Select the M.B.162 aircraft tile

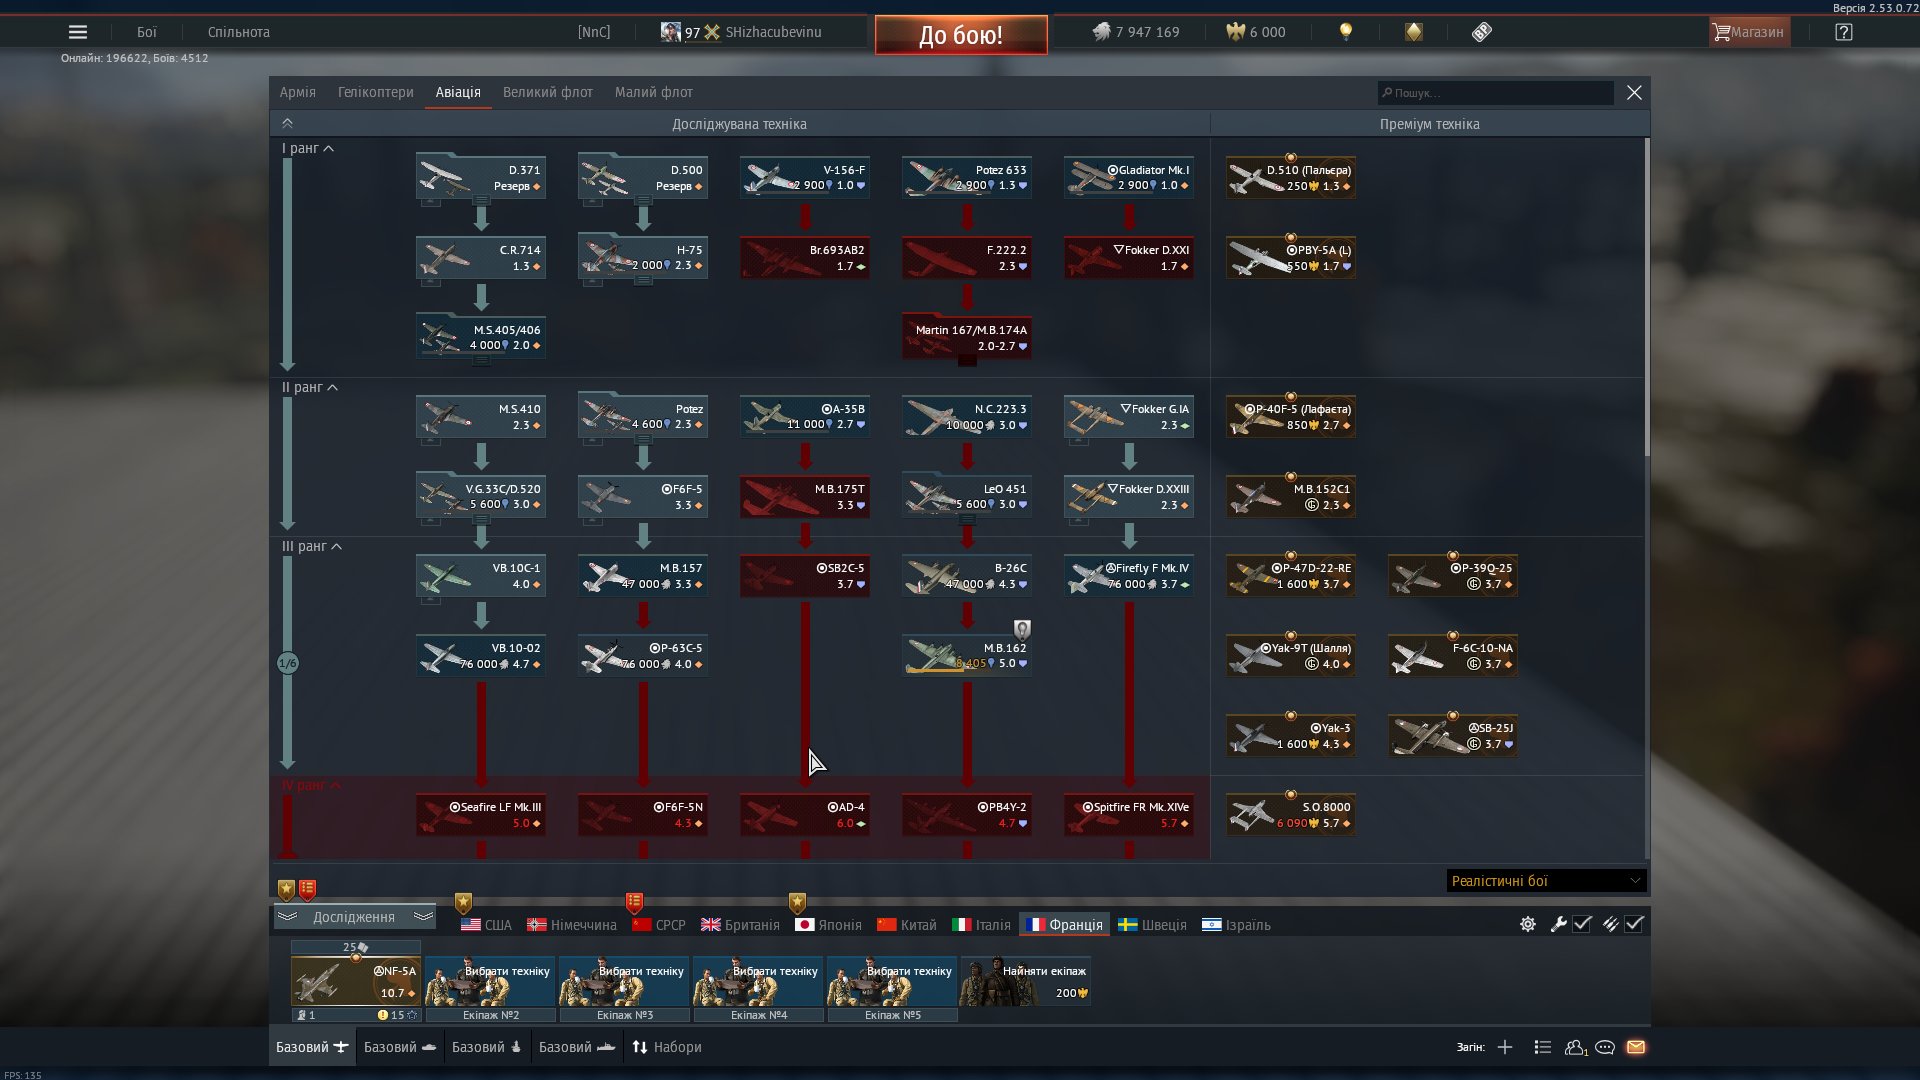click(967, 656)
